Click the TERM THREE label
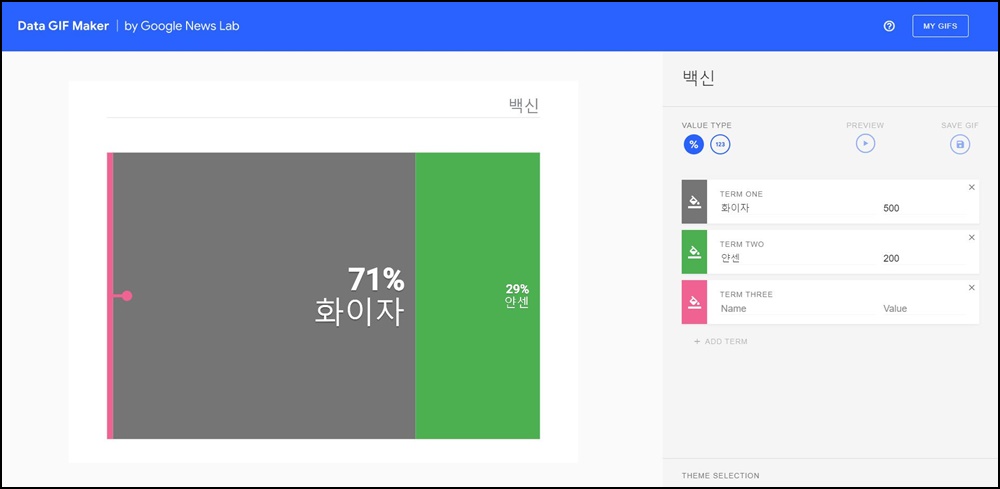Screen dimensions: 1000x489 click(746, 295)
